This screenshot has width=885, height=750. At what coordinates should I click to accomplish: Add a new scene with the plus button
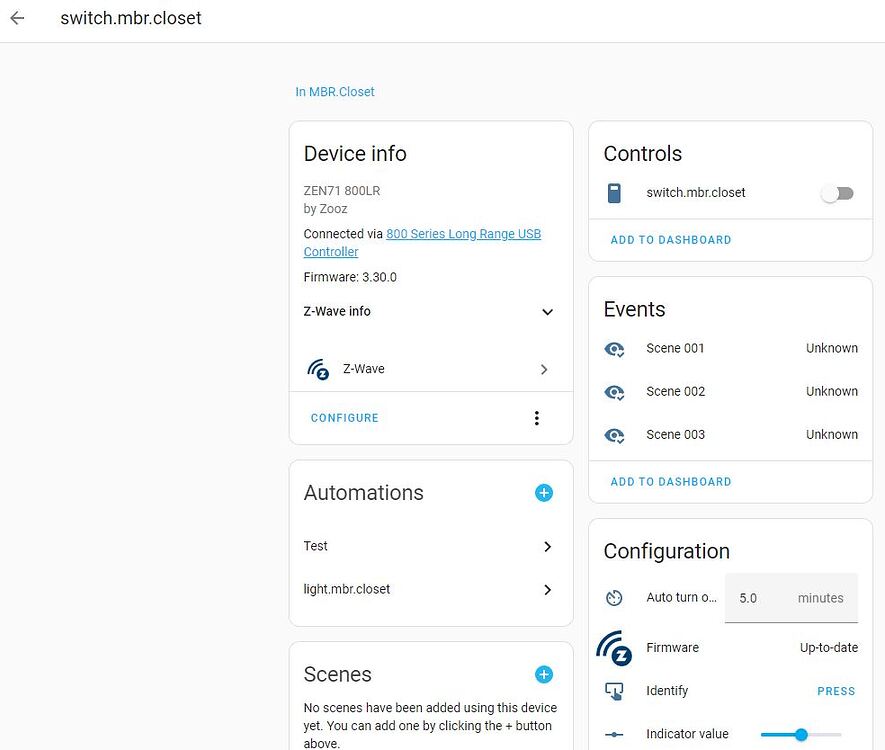pos(543,674)
